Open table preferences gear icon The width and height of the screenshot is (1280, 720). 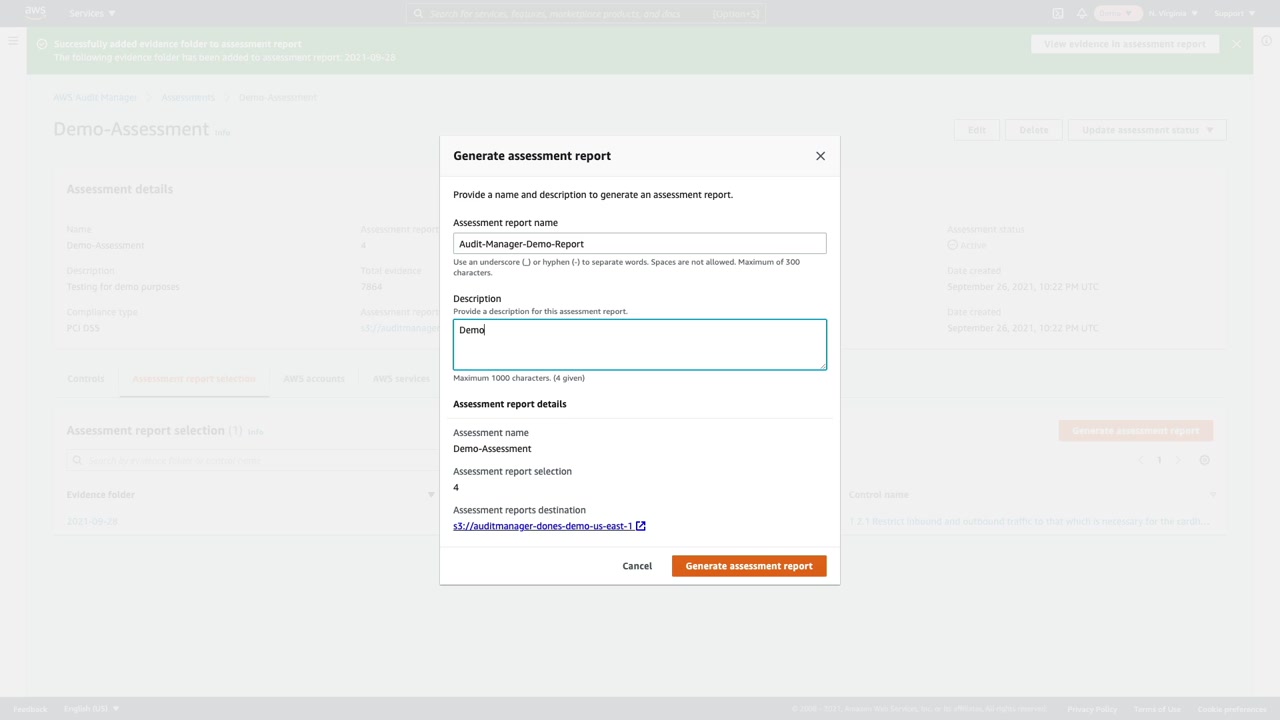(x=1204, y=460)
